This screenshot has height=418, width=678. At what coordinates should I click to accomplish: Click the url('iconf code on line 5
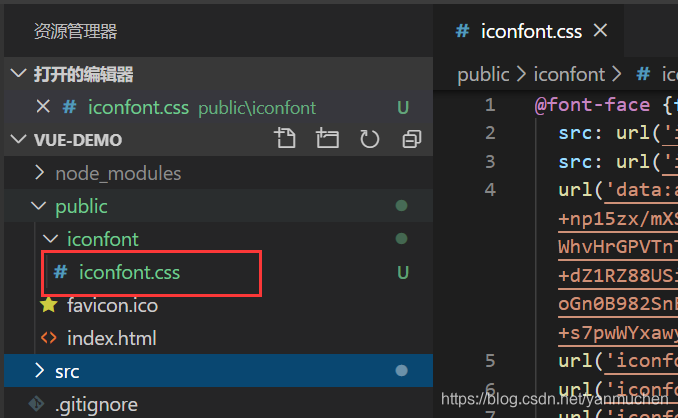618,361
